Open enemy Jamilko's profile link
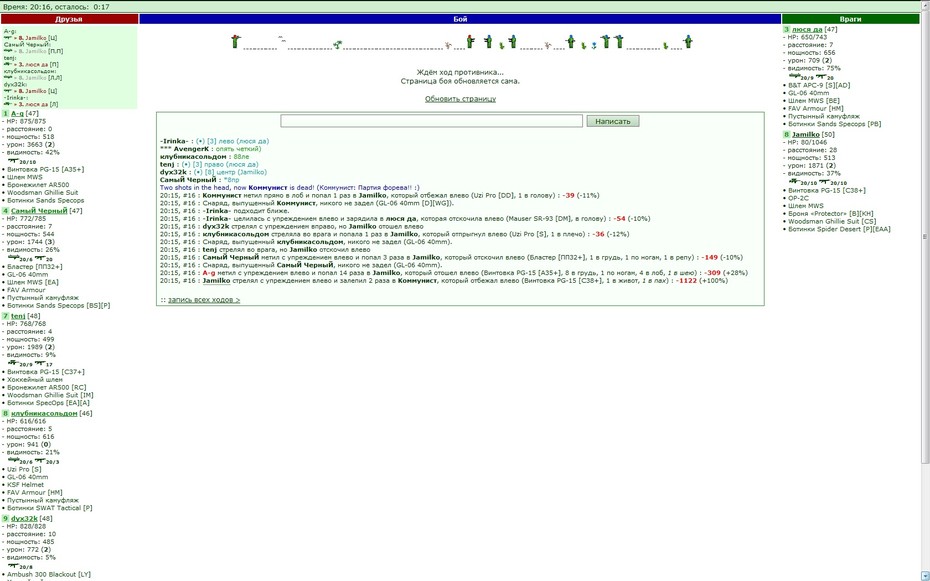 [x=805, y=135]
